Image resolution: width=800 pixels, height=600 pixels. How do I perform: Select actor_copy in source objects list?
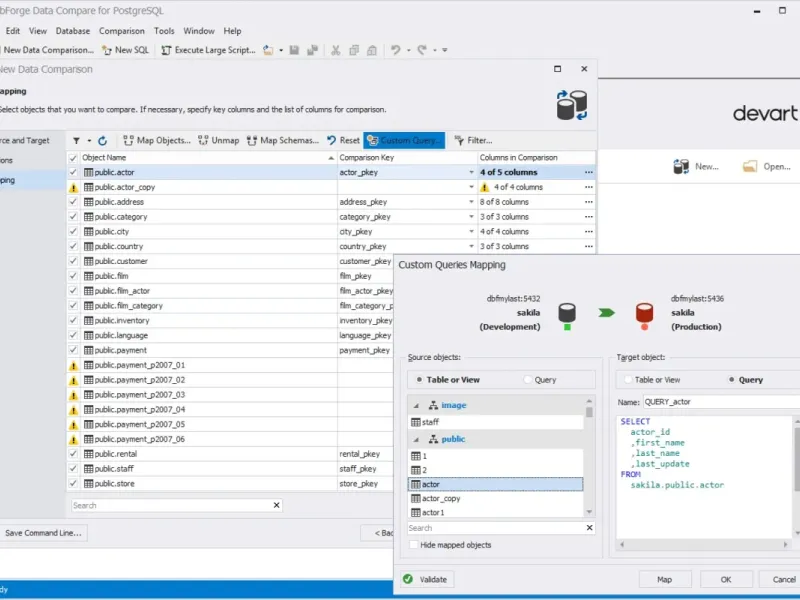[495, 498]
